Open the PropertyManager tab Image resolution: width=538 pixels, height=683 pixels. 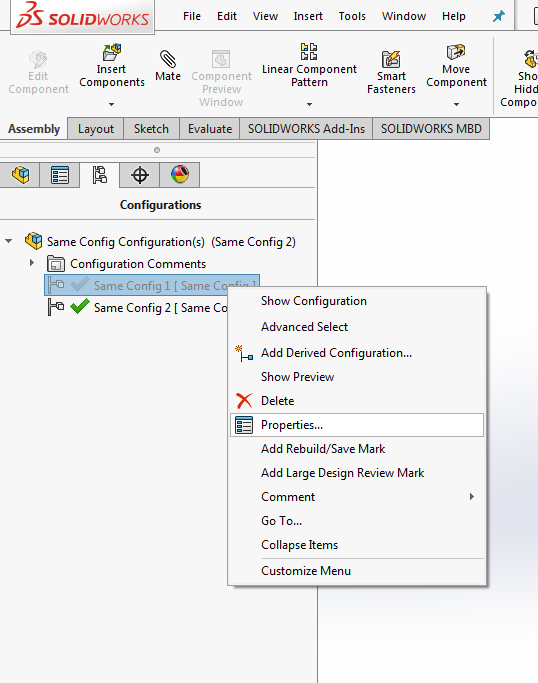click(x=60, y=175)
